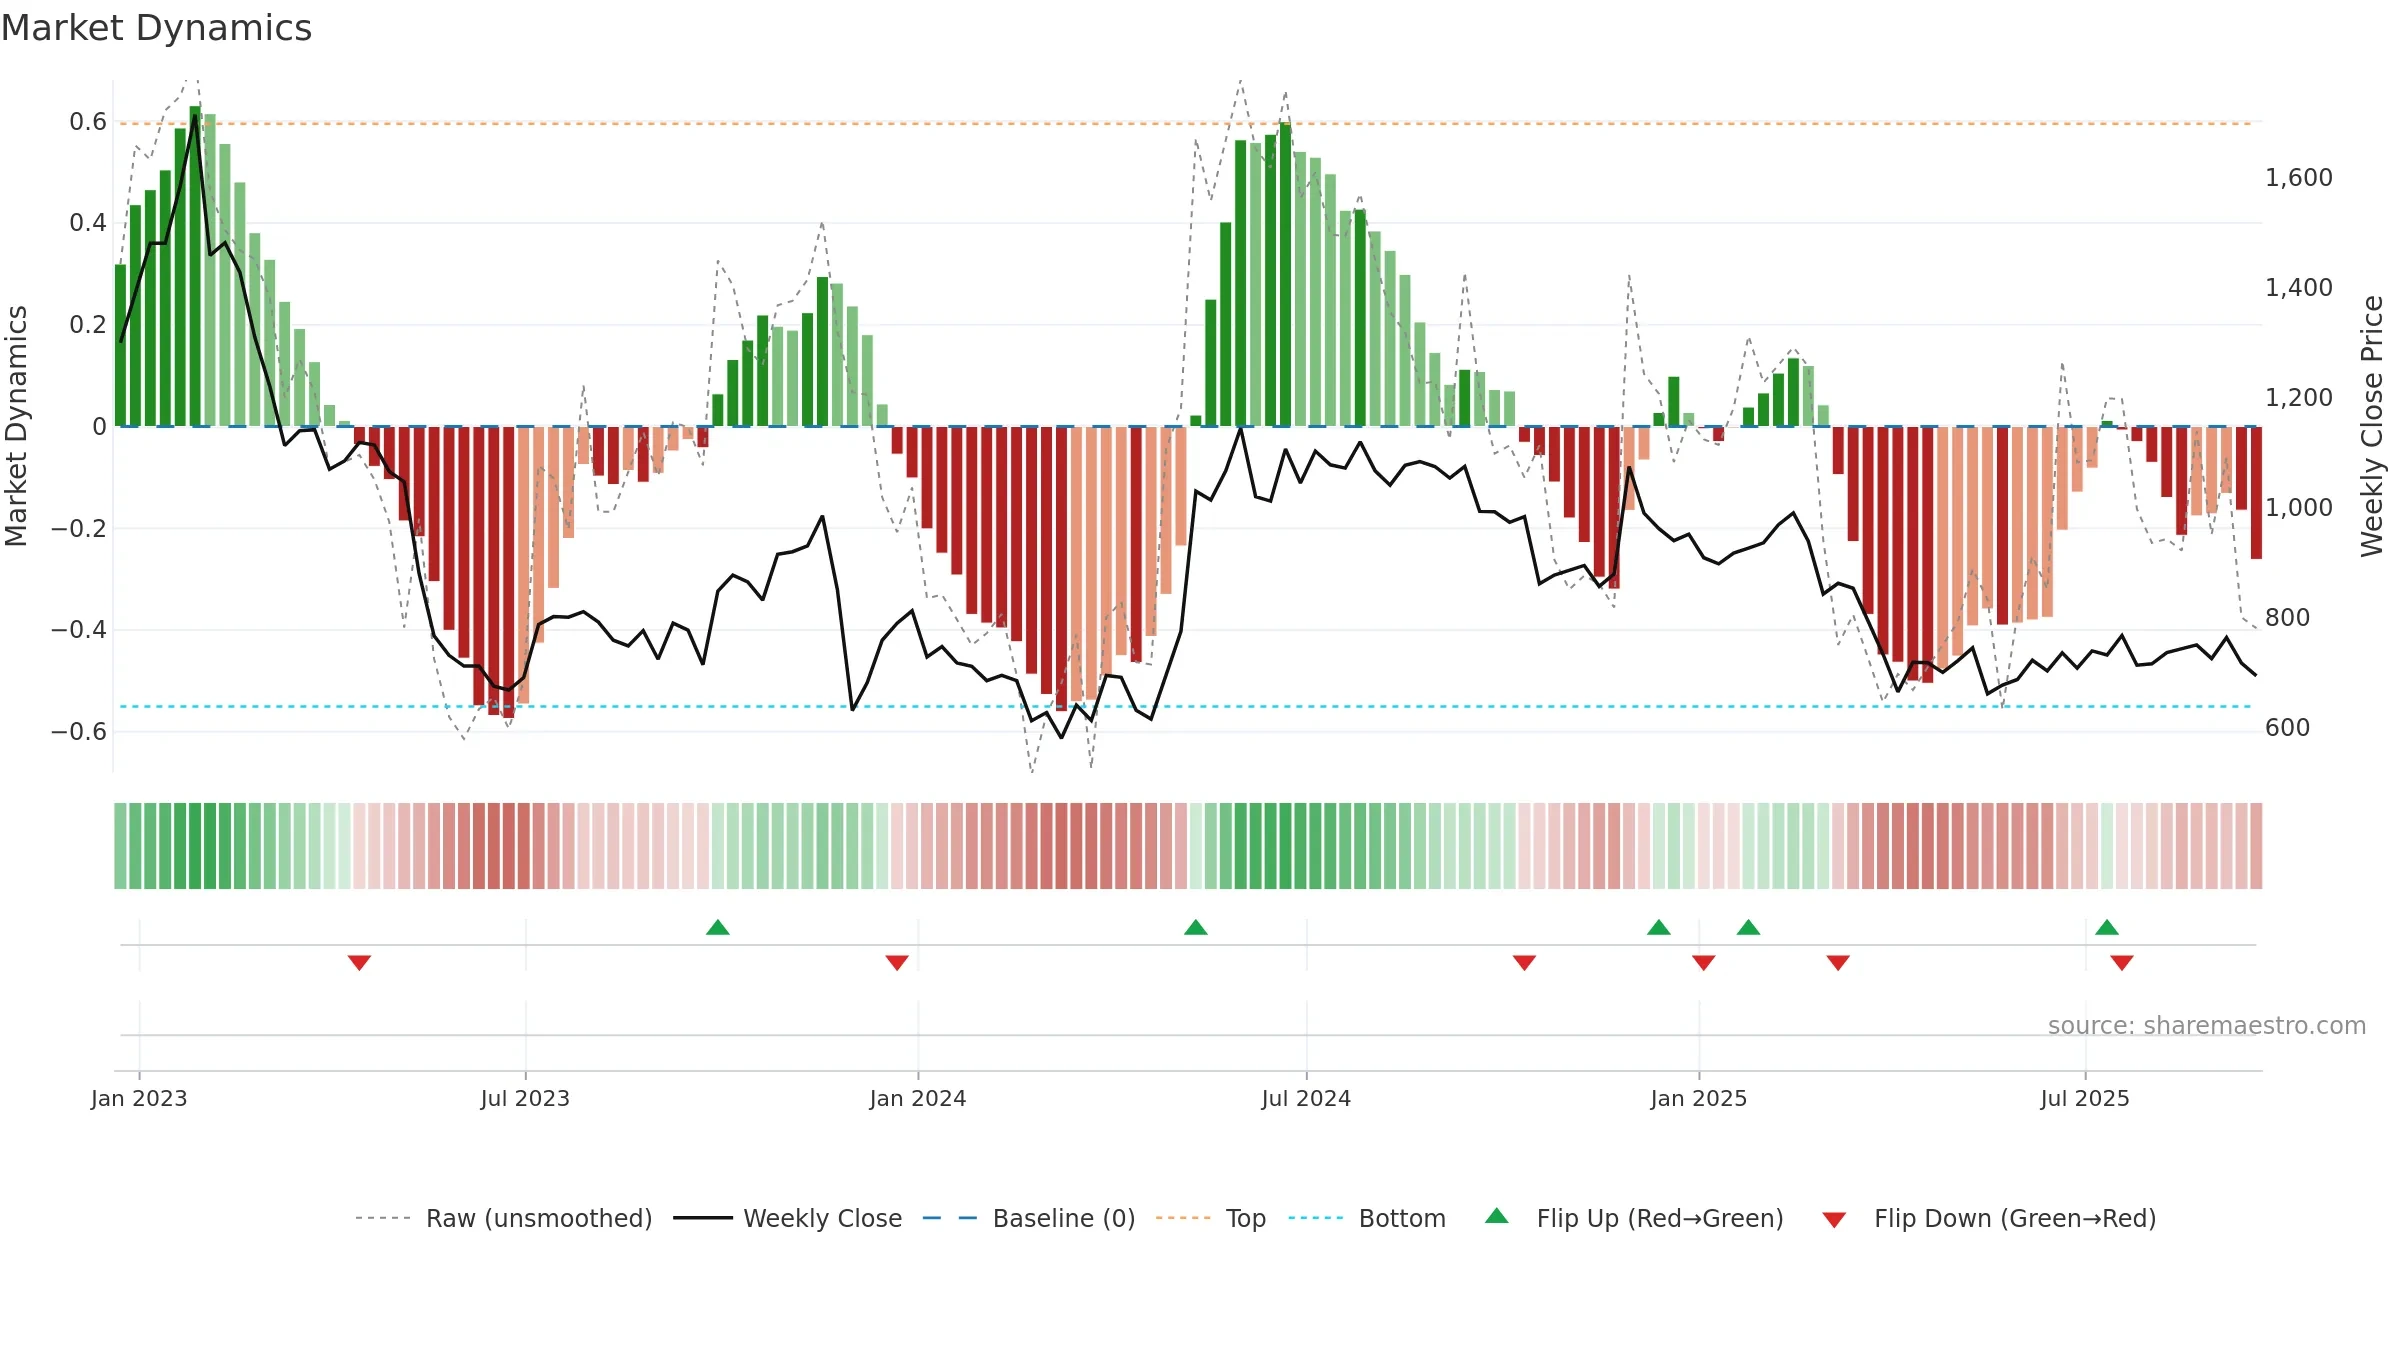Click the Flip Down triangle near October 2024

1524,962
